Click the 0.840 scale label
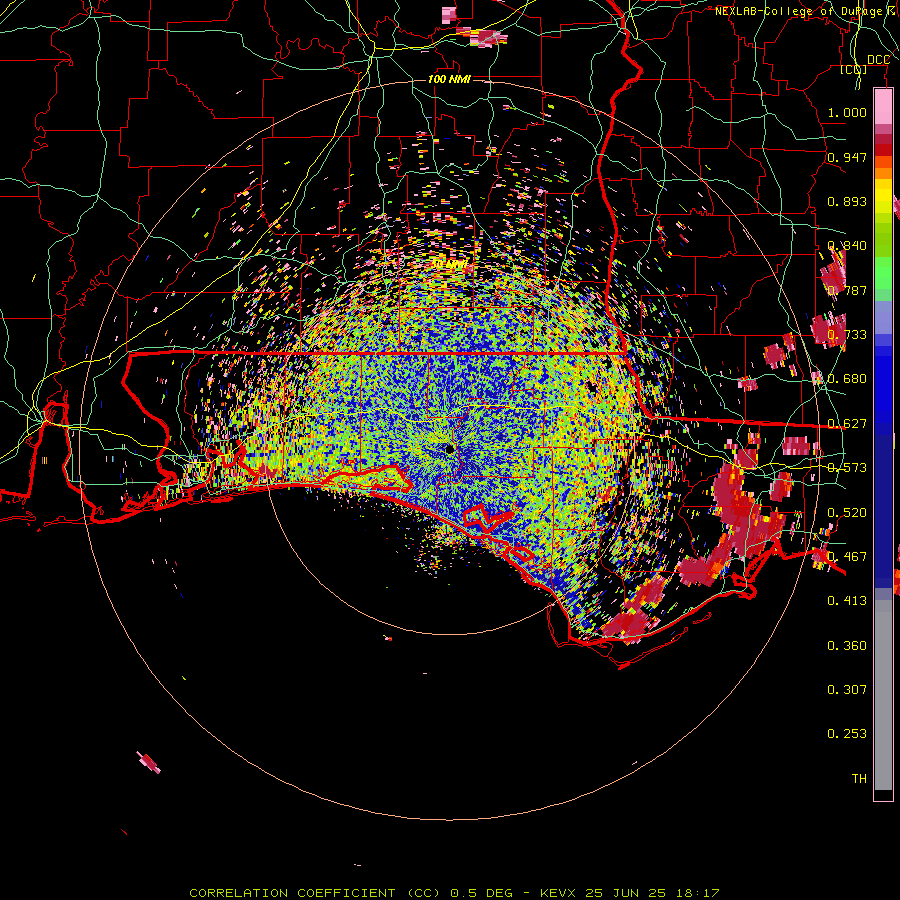Image resolution: width=900 pixels, height=900 pixels. 847,246
